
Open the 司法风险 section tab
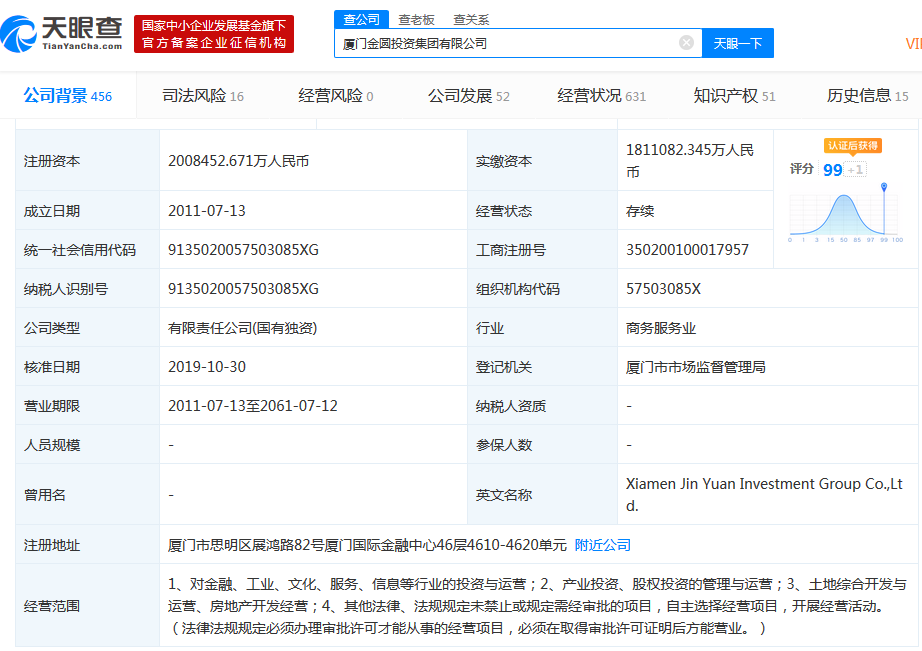click(x=203, y=96)
